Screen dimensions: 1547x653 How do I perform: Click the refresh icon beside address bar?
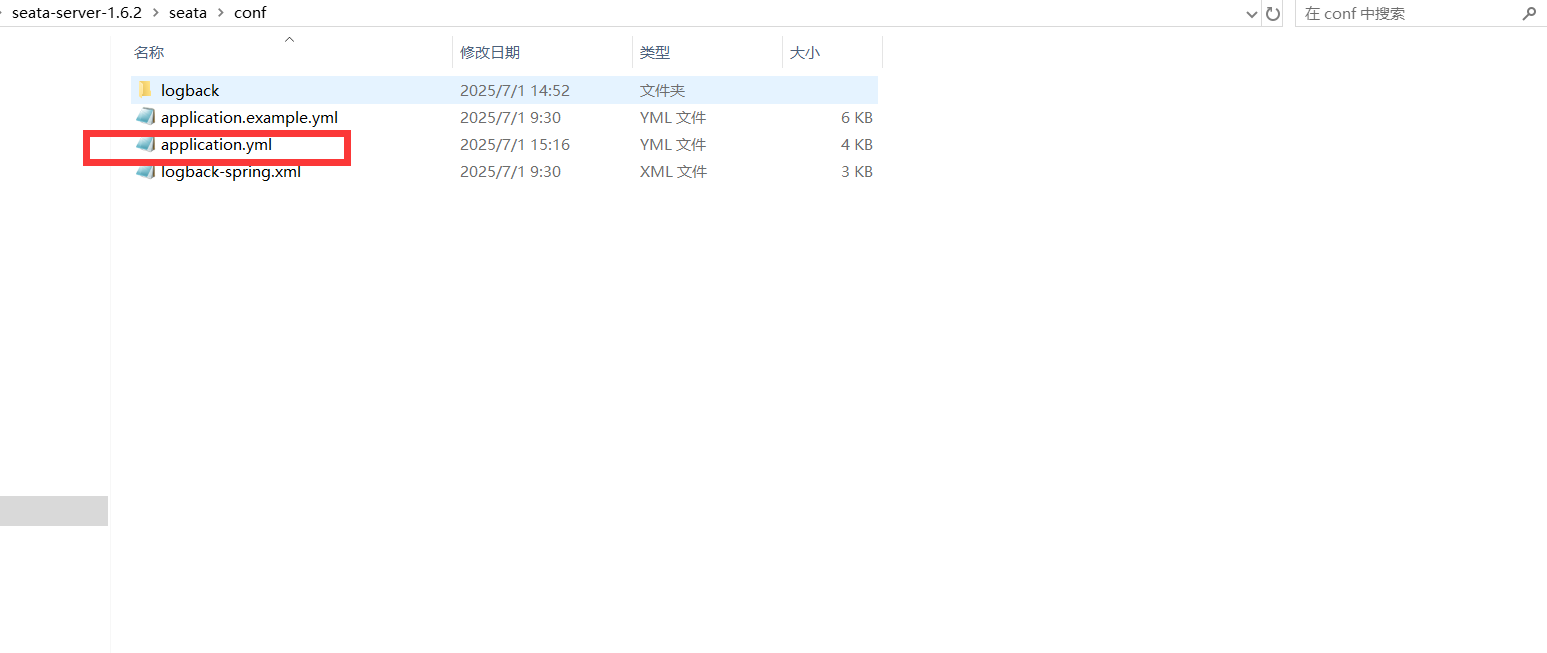coord(1273,14)
